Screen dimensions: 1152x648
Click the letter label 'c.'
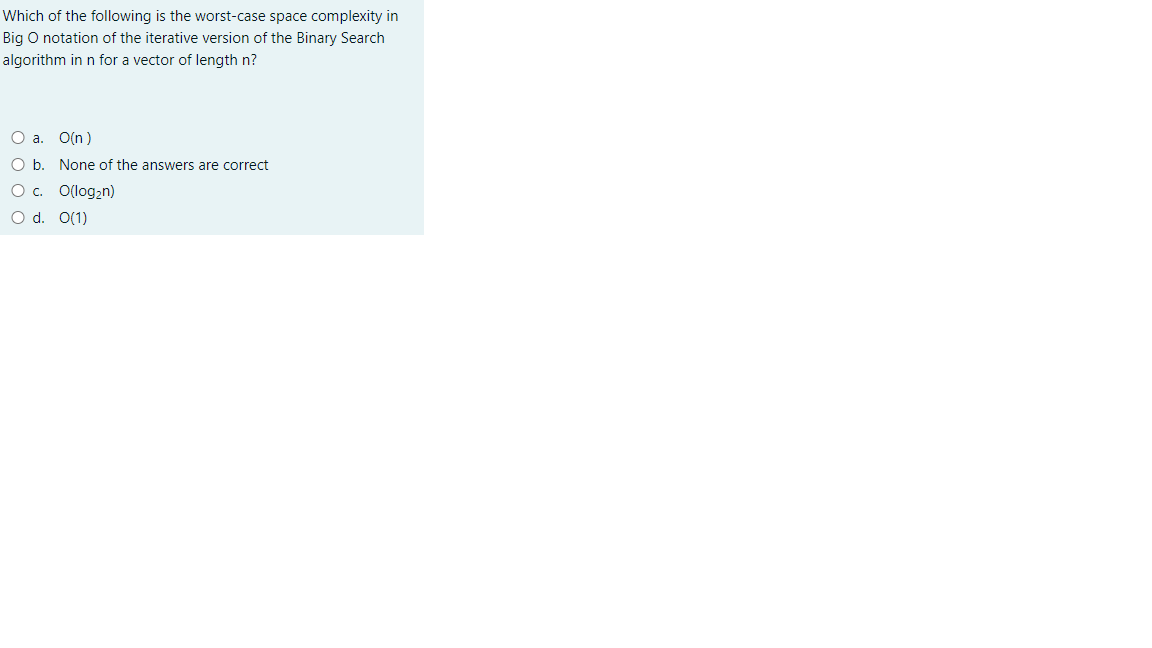(37, 191)
